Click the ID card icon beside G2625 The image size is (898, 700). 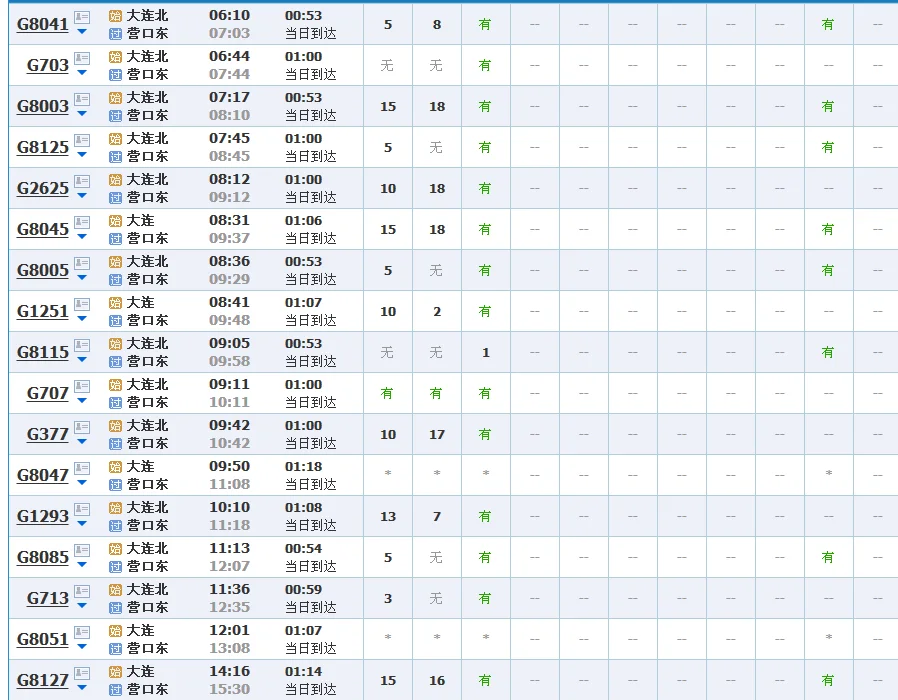pos(82,181)
